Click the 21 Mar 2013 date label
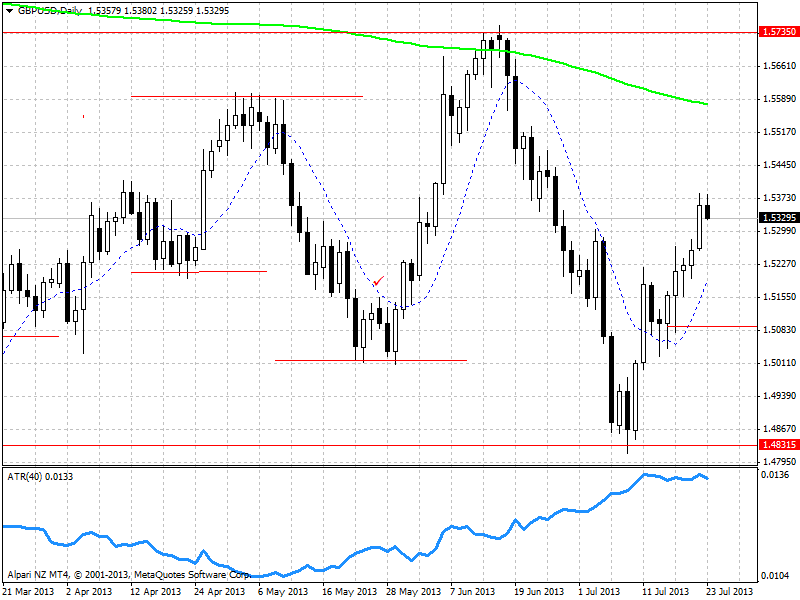This screenshot has width=800, height=600. [30, 592]
